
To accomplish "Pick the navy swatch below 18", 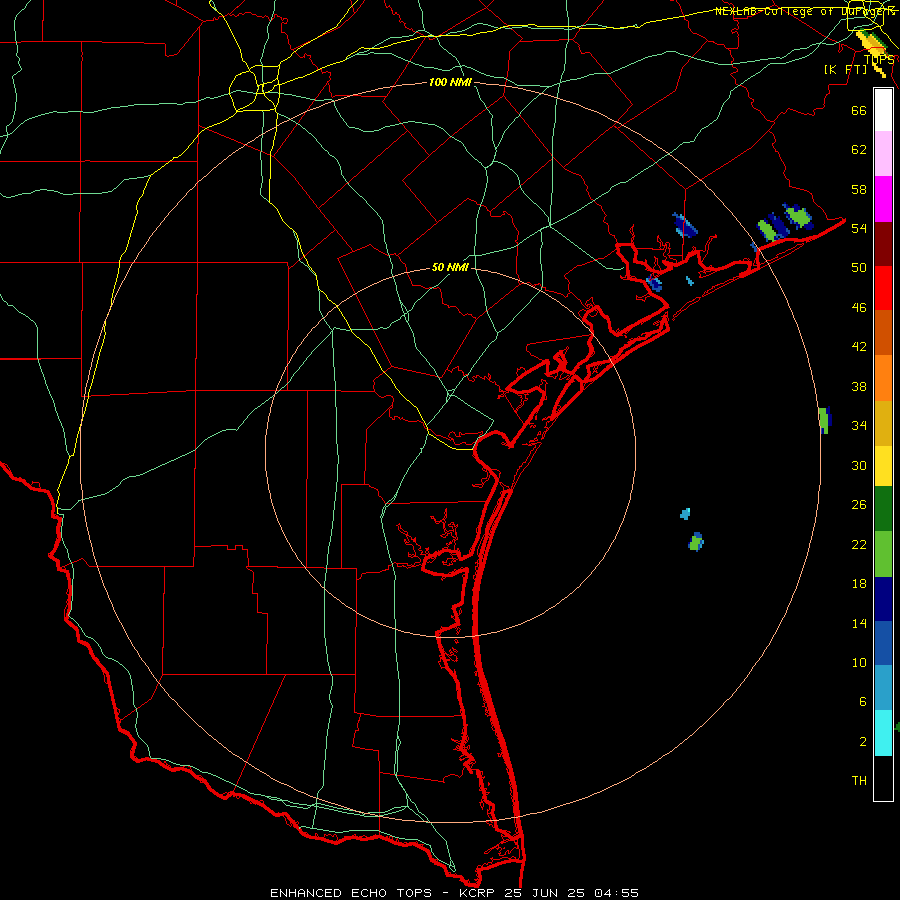I will pyautogui.click(x=883, y=600).
